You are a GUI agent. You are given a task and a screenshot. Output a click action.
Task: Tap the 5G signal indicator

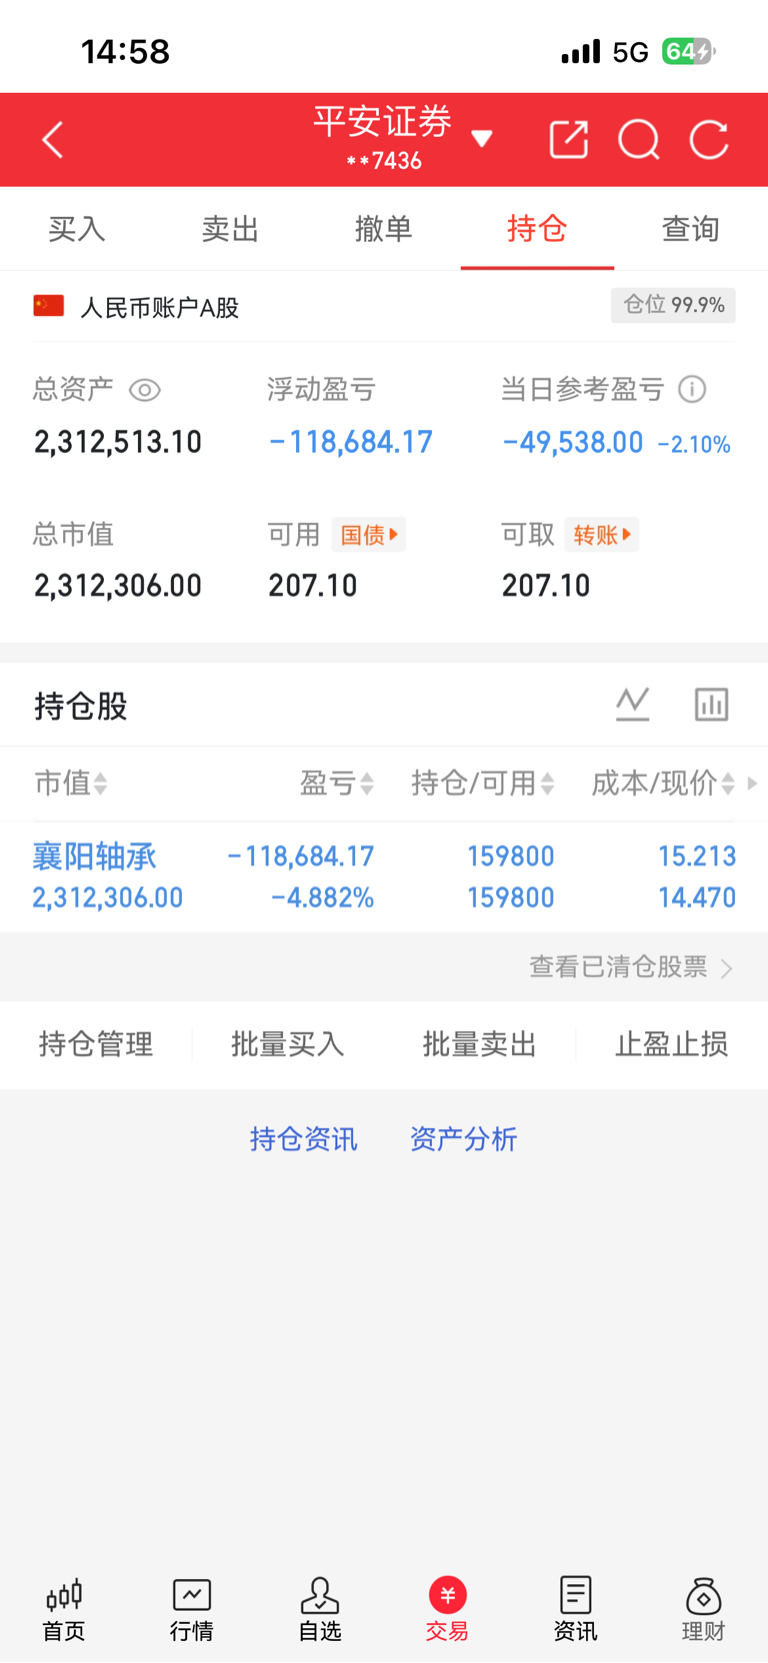(630, 52)
